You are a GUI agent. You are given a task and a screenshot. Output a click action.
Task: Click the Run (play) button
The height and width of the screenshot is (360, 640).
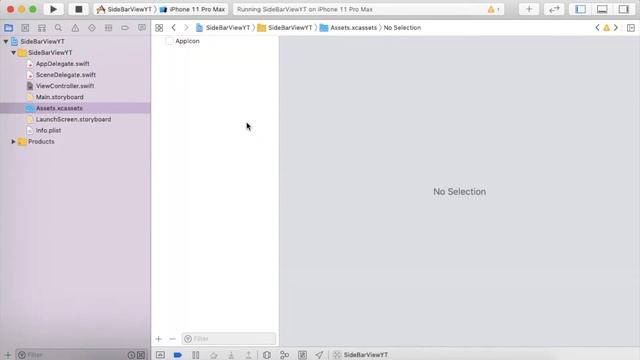[x=53, y=9]
